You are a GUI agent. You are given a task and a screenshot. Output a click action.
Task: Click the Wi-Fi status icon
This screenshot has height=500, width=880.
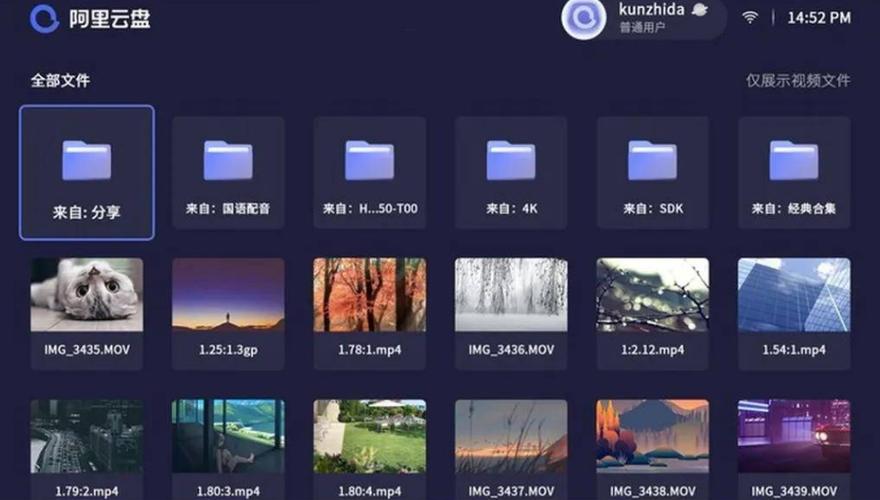click(749, 17)
